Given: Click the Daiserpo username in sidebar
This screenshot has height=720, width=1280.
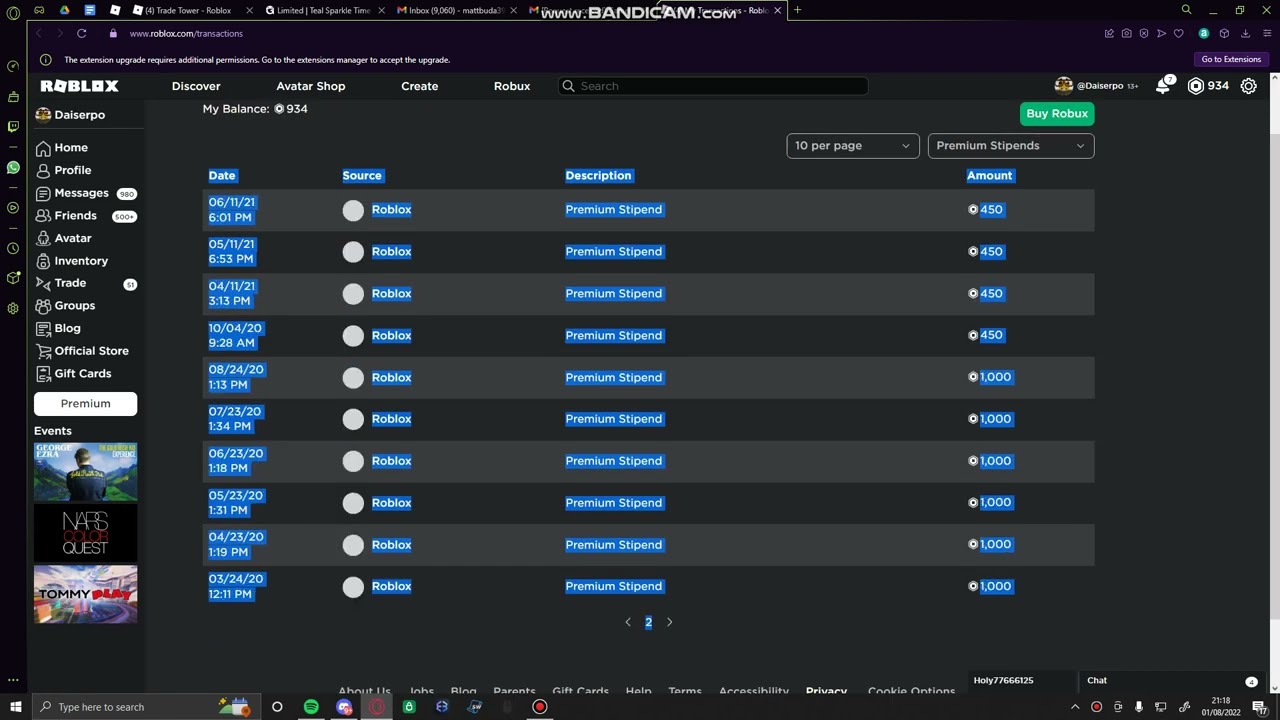Looking at the screenshot, I should click(x=79, y=115).
